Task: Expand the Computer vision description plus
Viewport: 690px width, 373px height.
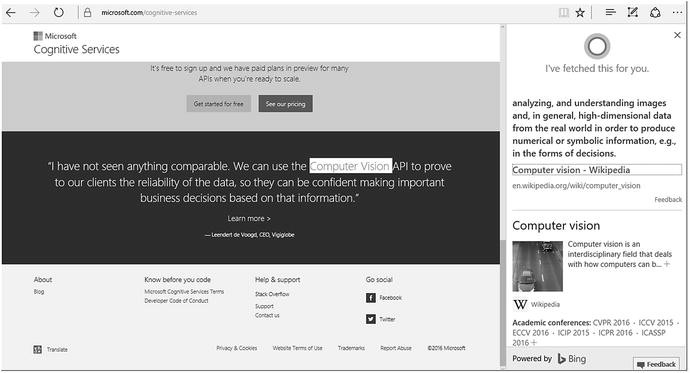Action: 667,264
